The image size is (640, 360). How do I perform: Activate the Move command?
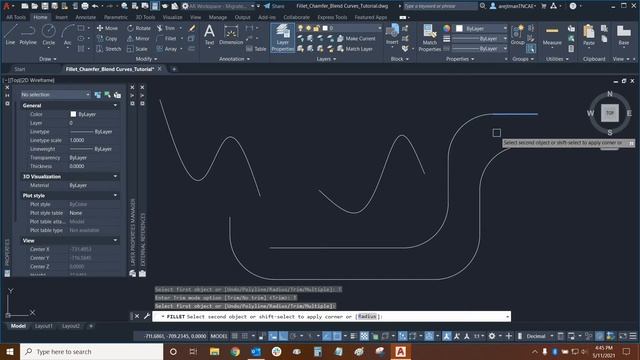[x=107, y=28]
